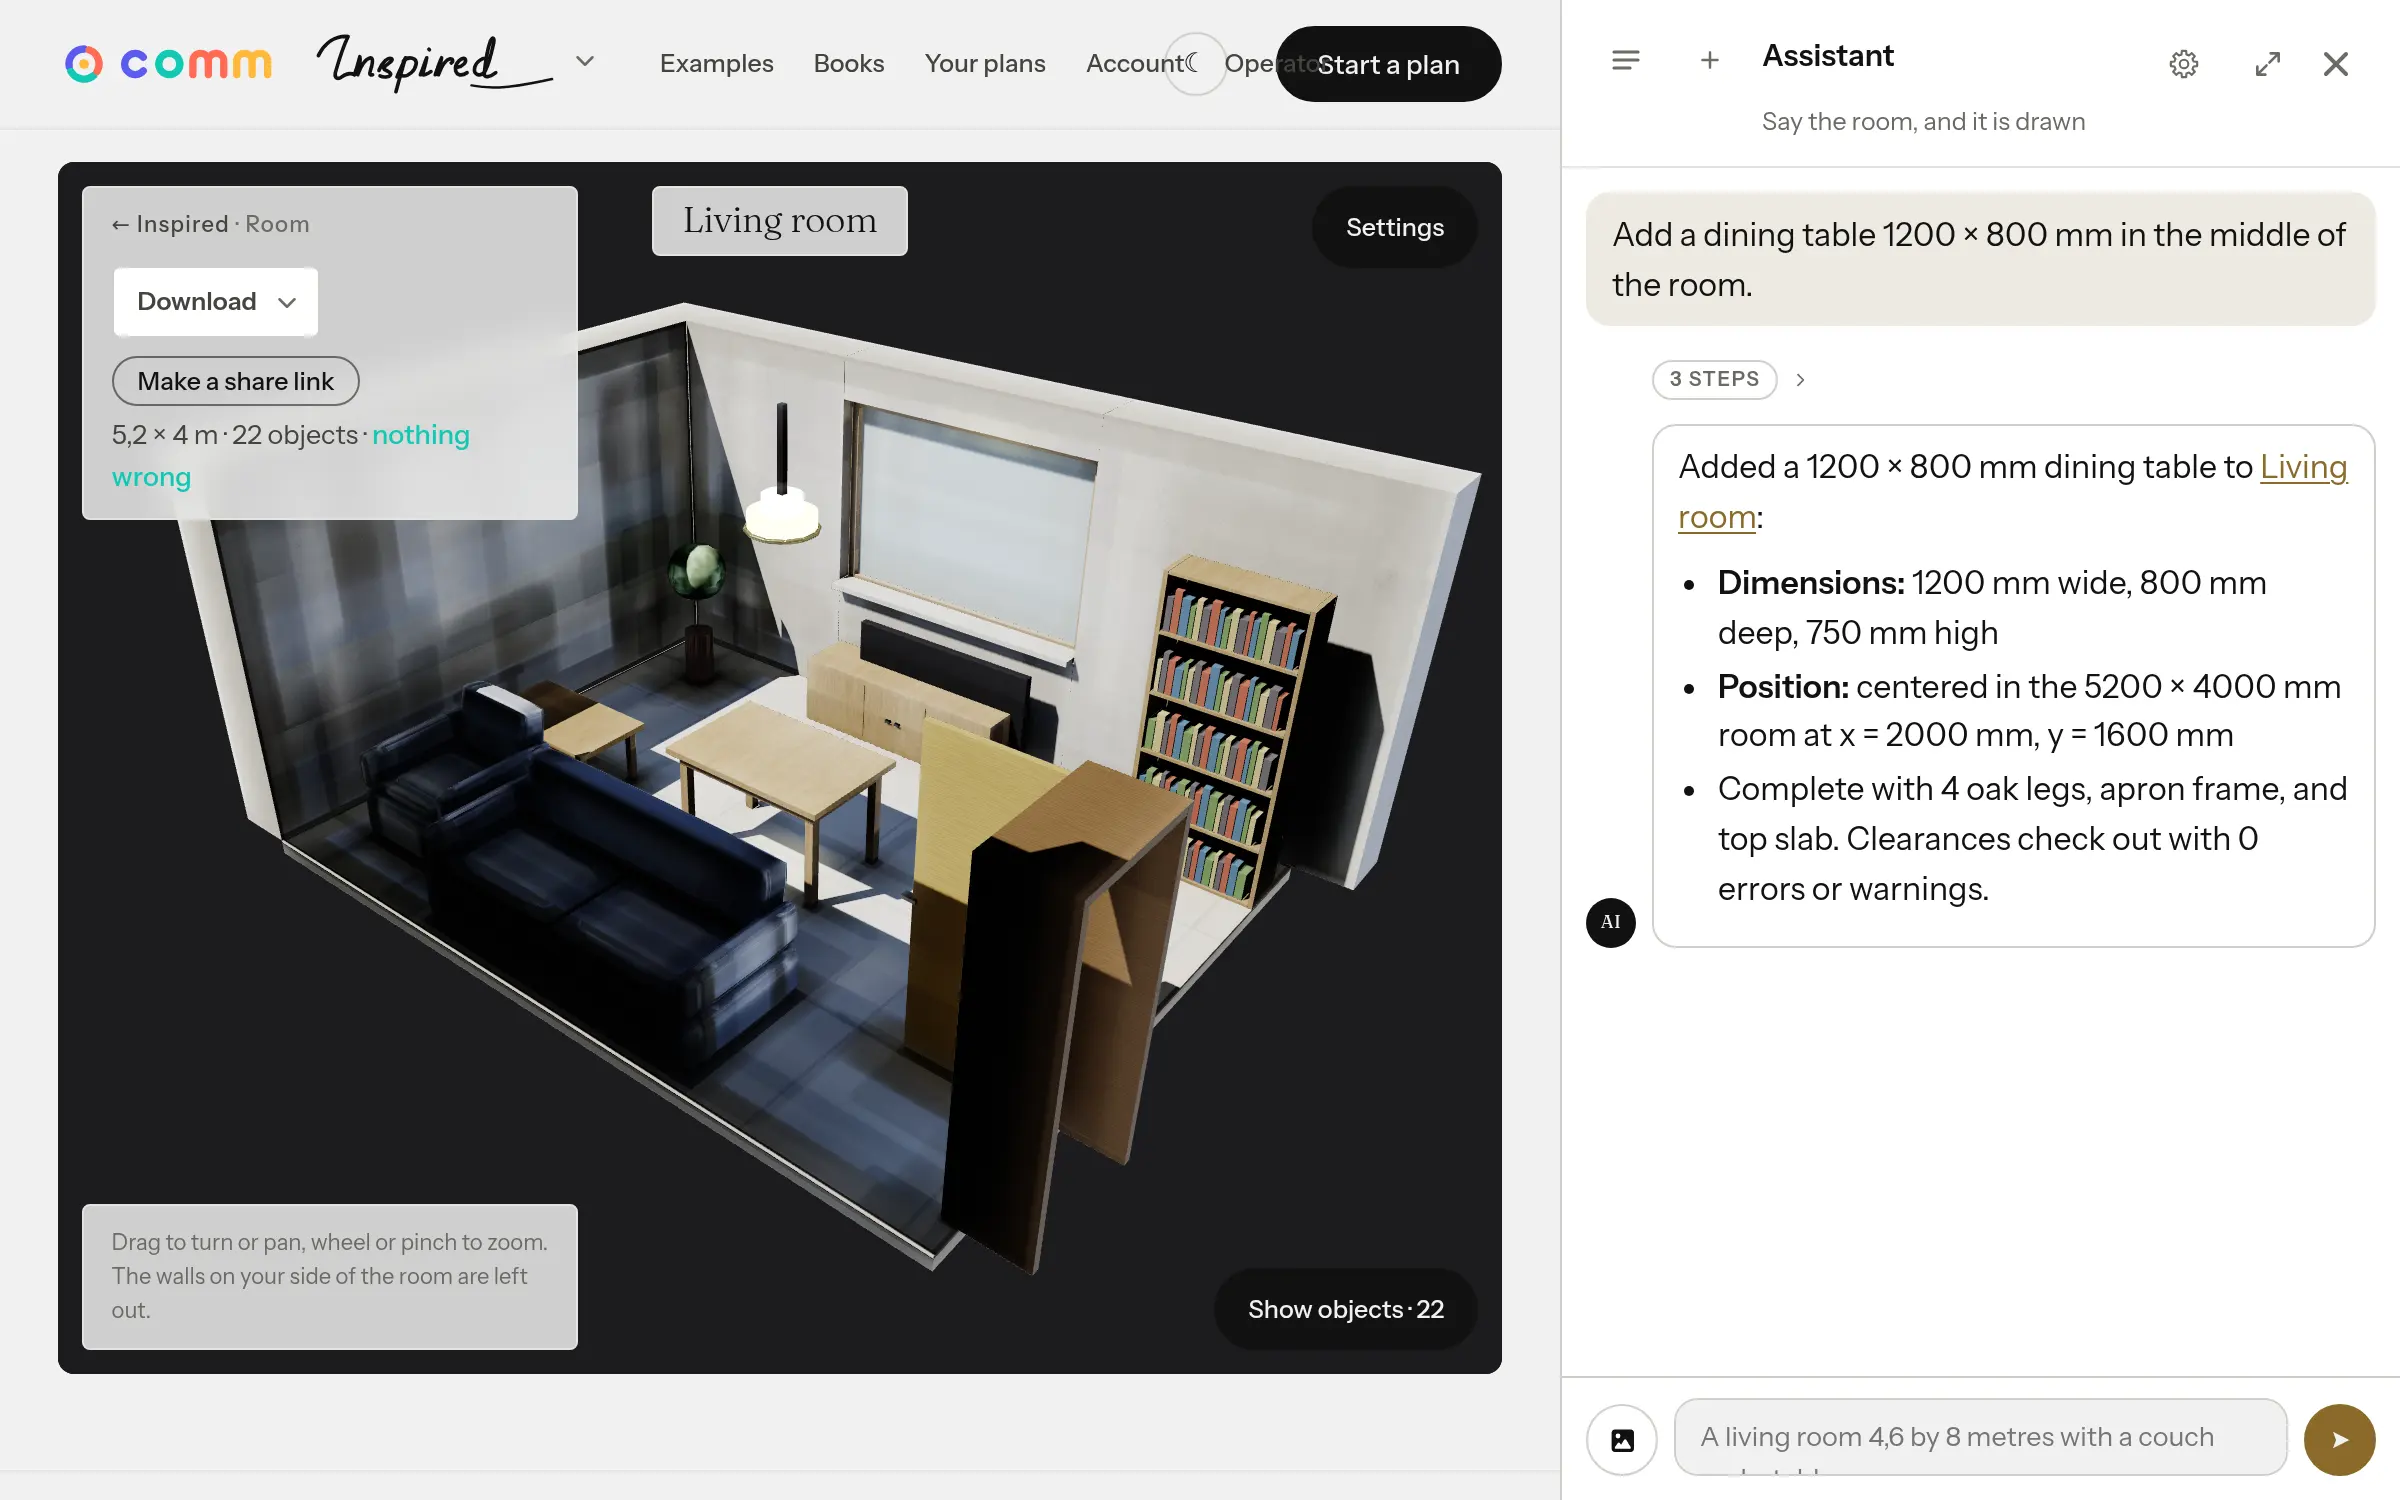The height and width of the screenshot is (1500, 2400).
Task: Click "Say the room, and it is drawn" subtitle
Action: [1922, 121]
